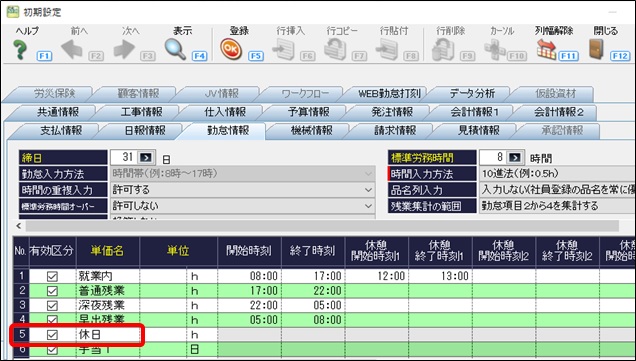Click the horizontal scrollbar left arrow

pyautogui.click(x=19, y=226)
